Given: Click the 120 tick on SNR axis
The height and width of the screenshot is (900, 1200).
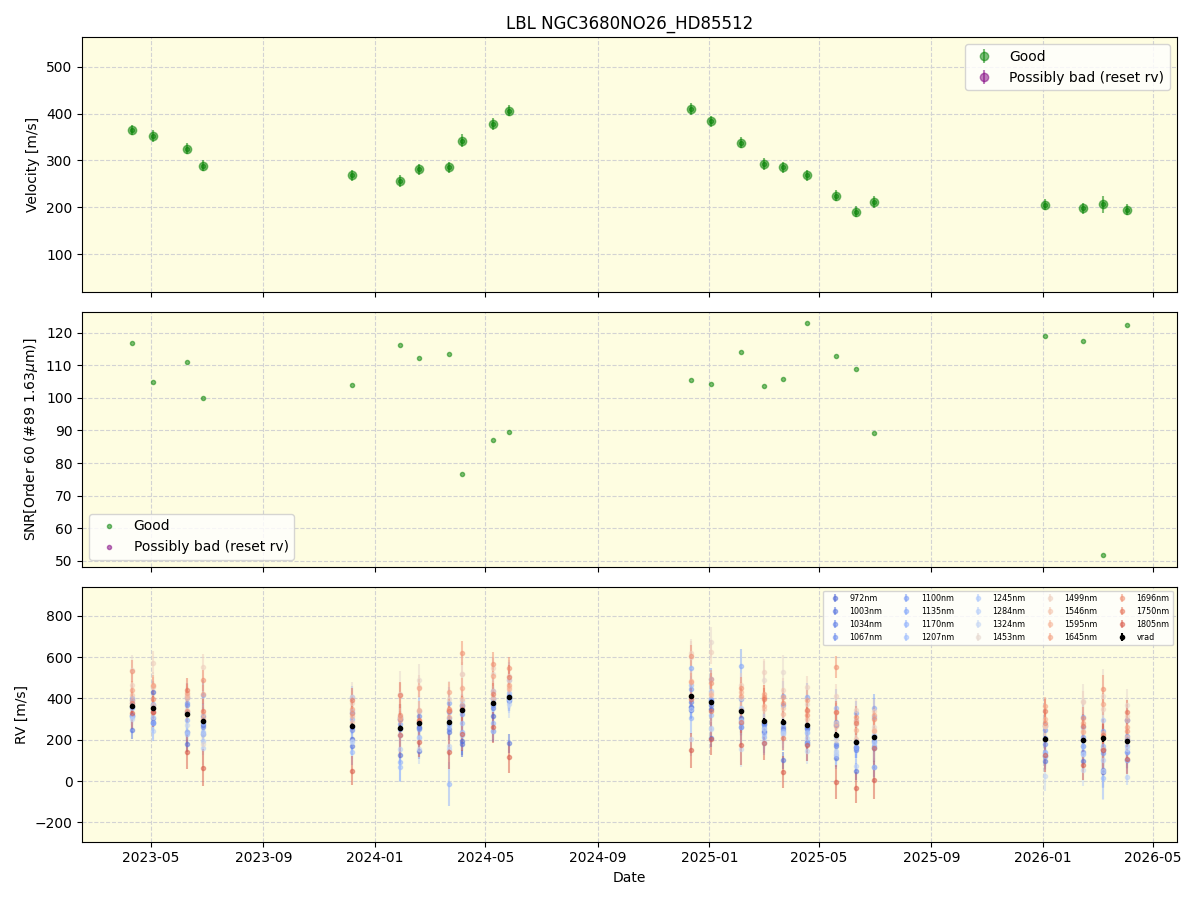Looking at the screenshot, I should point(62,333).
